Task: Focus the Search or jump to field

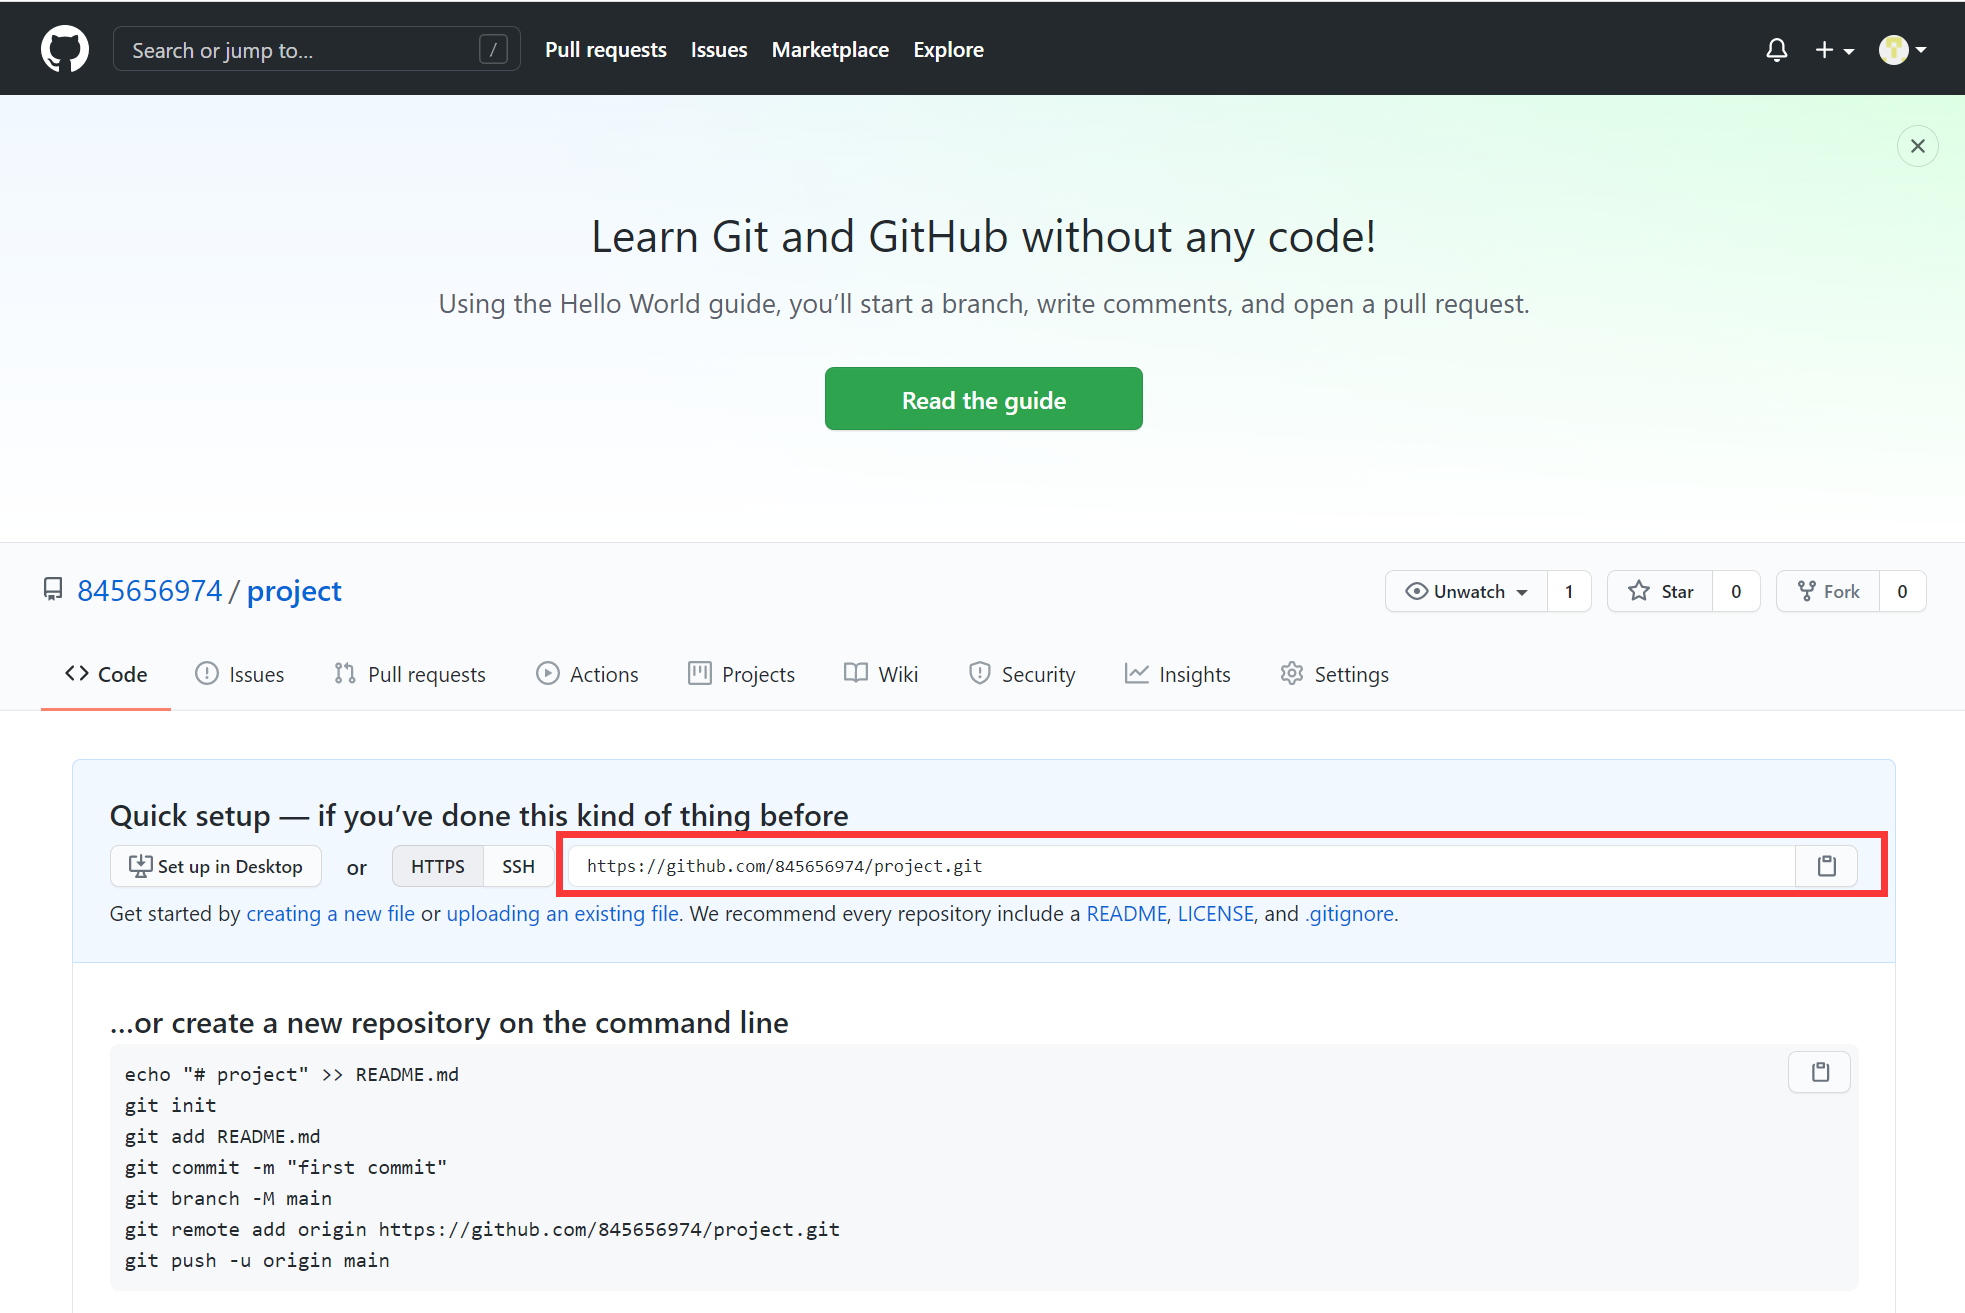Action: pos(300,50)
